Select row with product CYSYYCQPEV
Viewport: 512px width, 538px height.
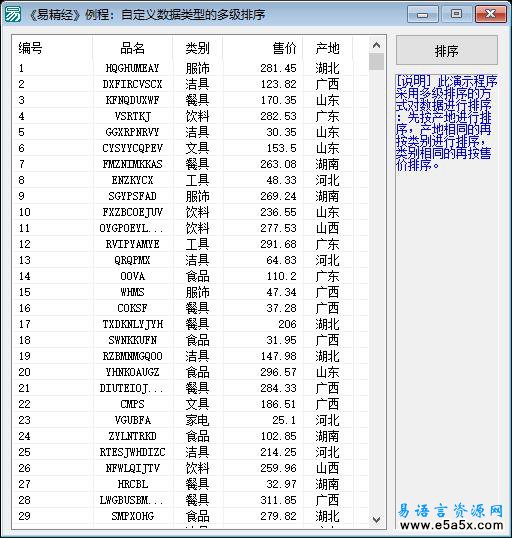coord(191,148)
